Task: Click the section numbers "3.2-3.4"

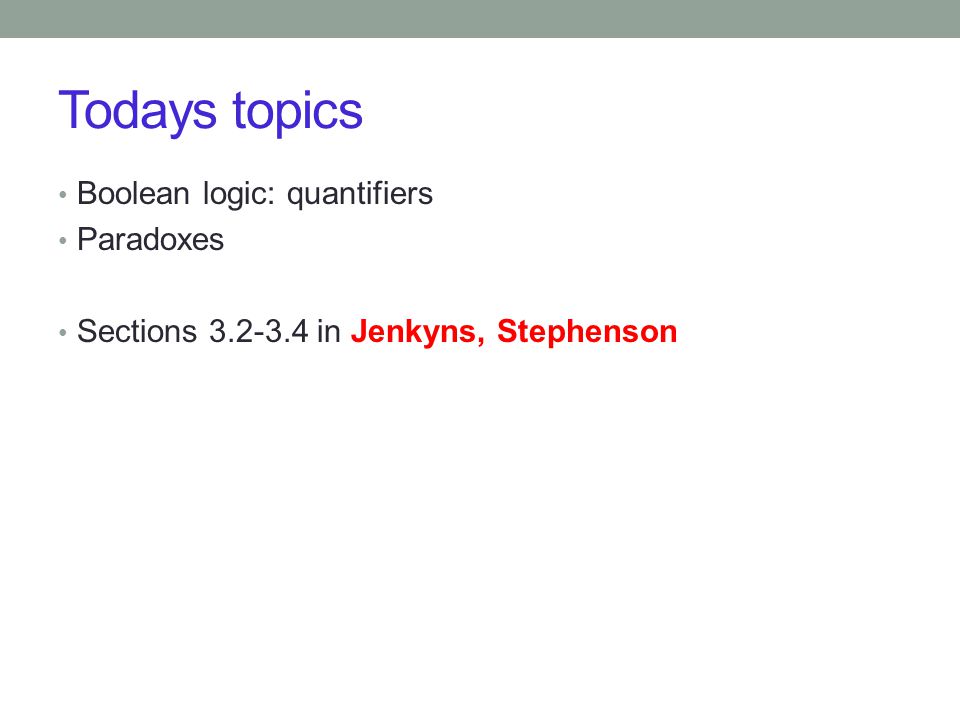Action: [x=258, y=331]
